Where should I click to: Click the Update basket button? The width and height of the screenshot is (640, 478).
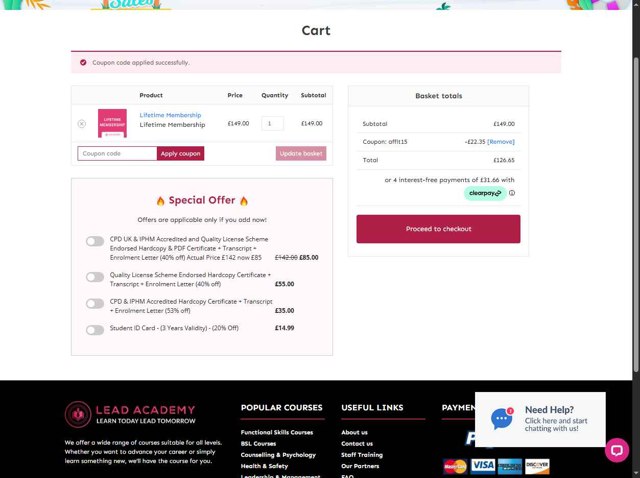pyautogui.click(x=301, y=153)
